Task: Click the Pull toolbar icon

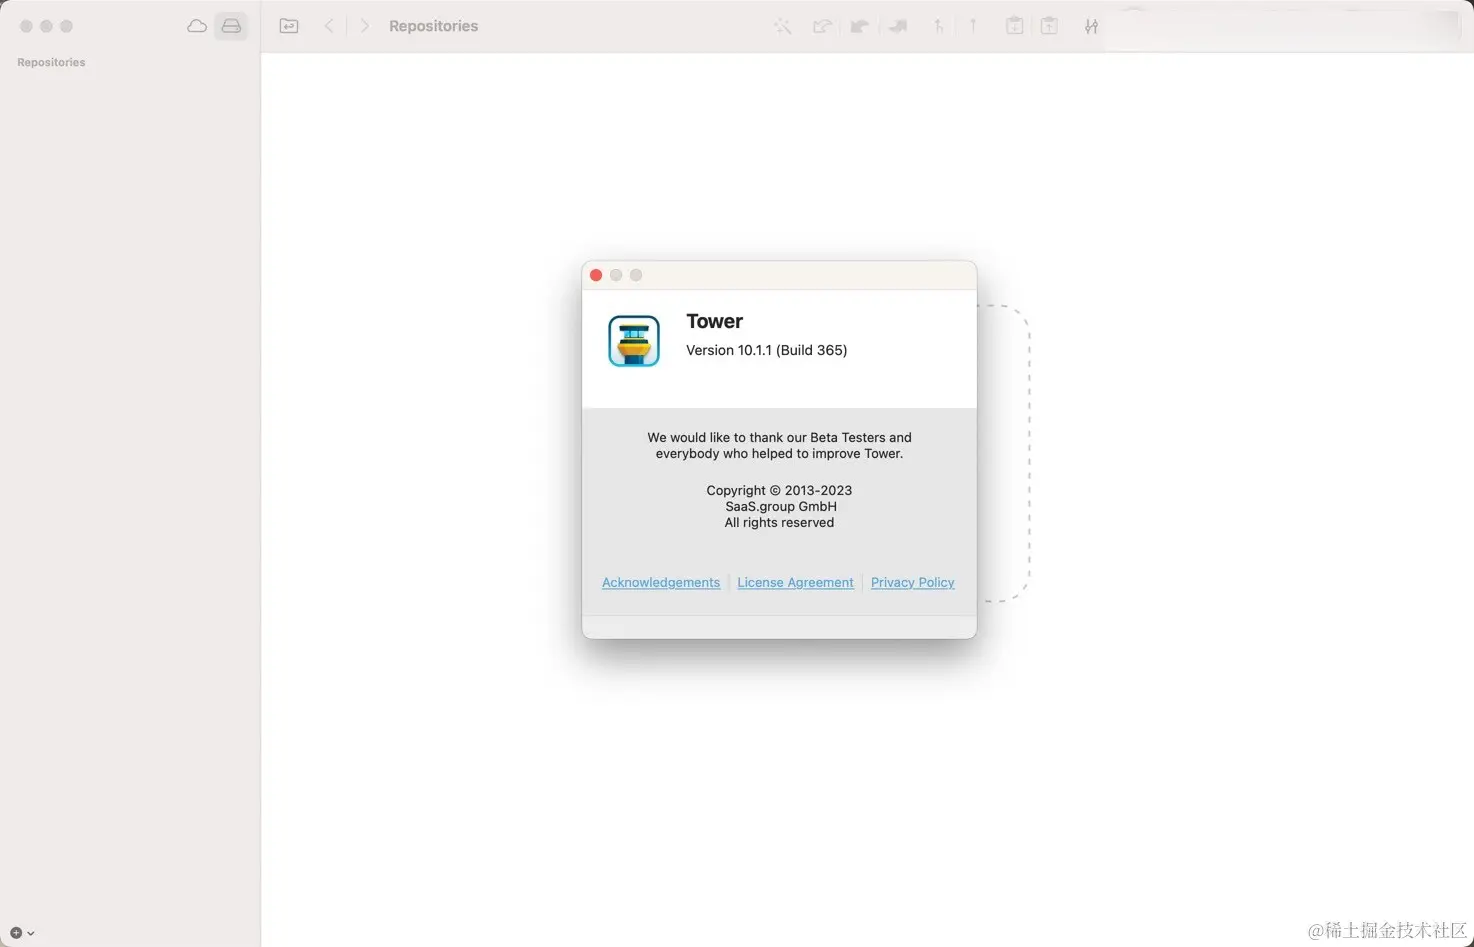Action: (859, 26)
